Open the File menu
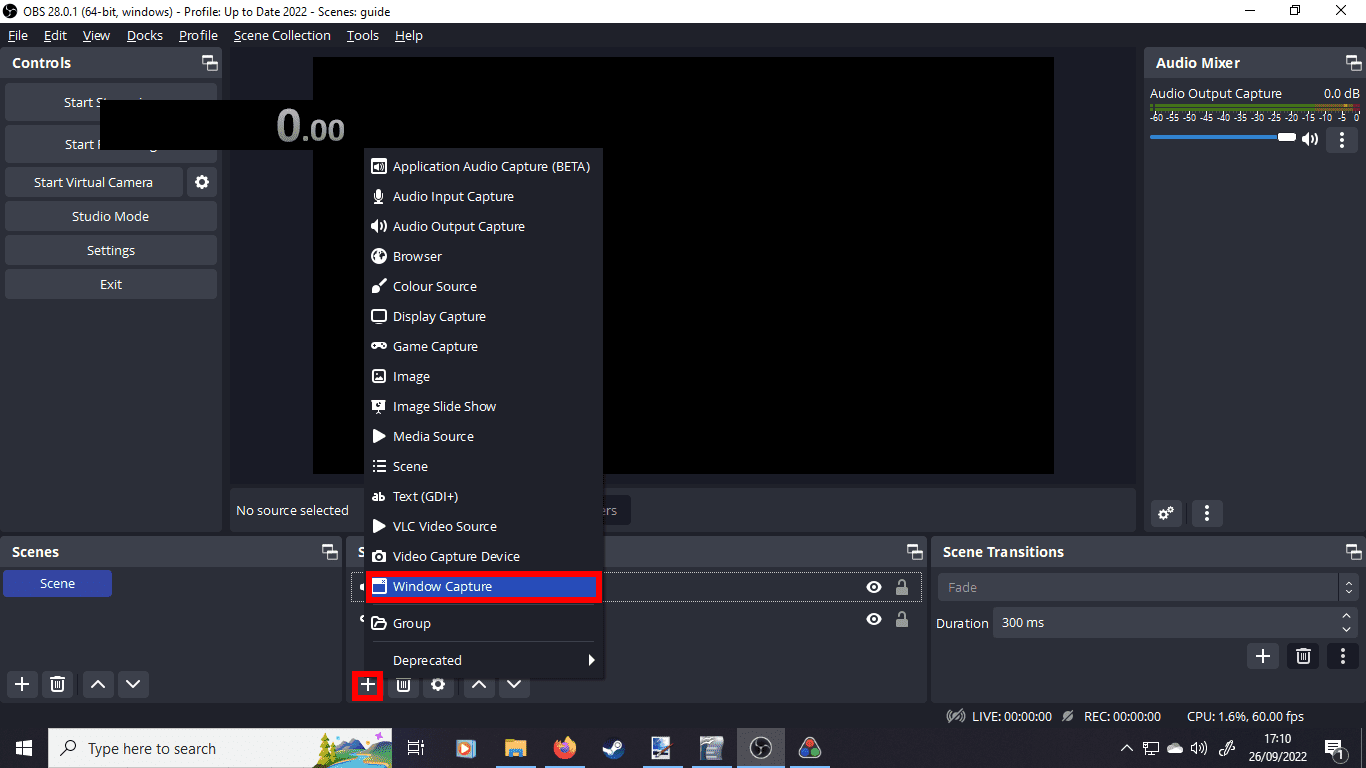 [18, 35]
